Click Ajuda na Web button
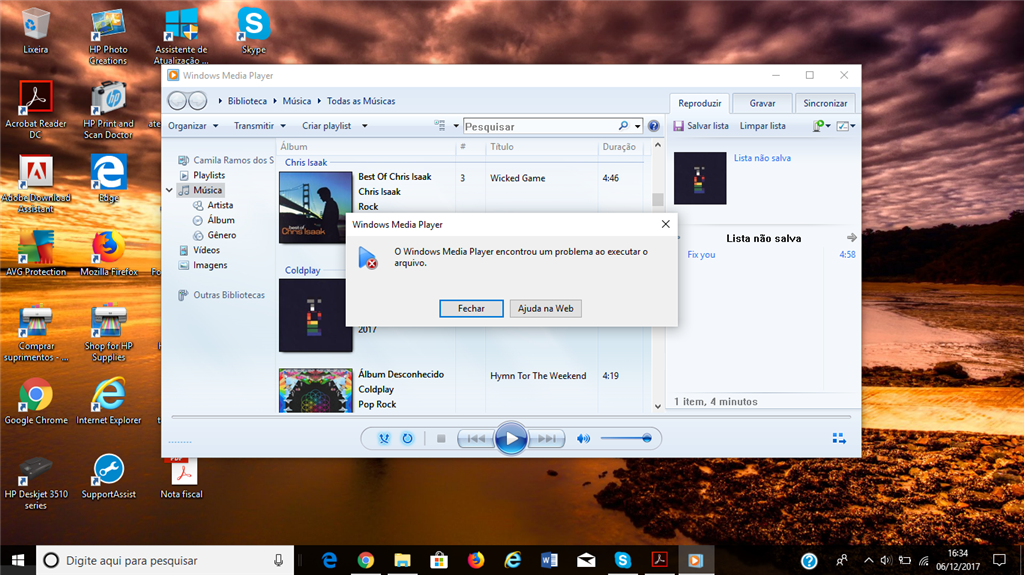This screenshot has width=1024, height=575. [x=545, y=308]
